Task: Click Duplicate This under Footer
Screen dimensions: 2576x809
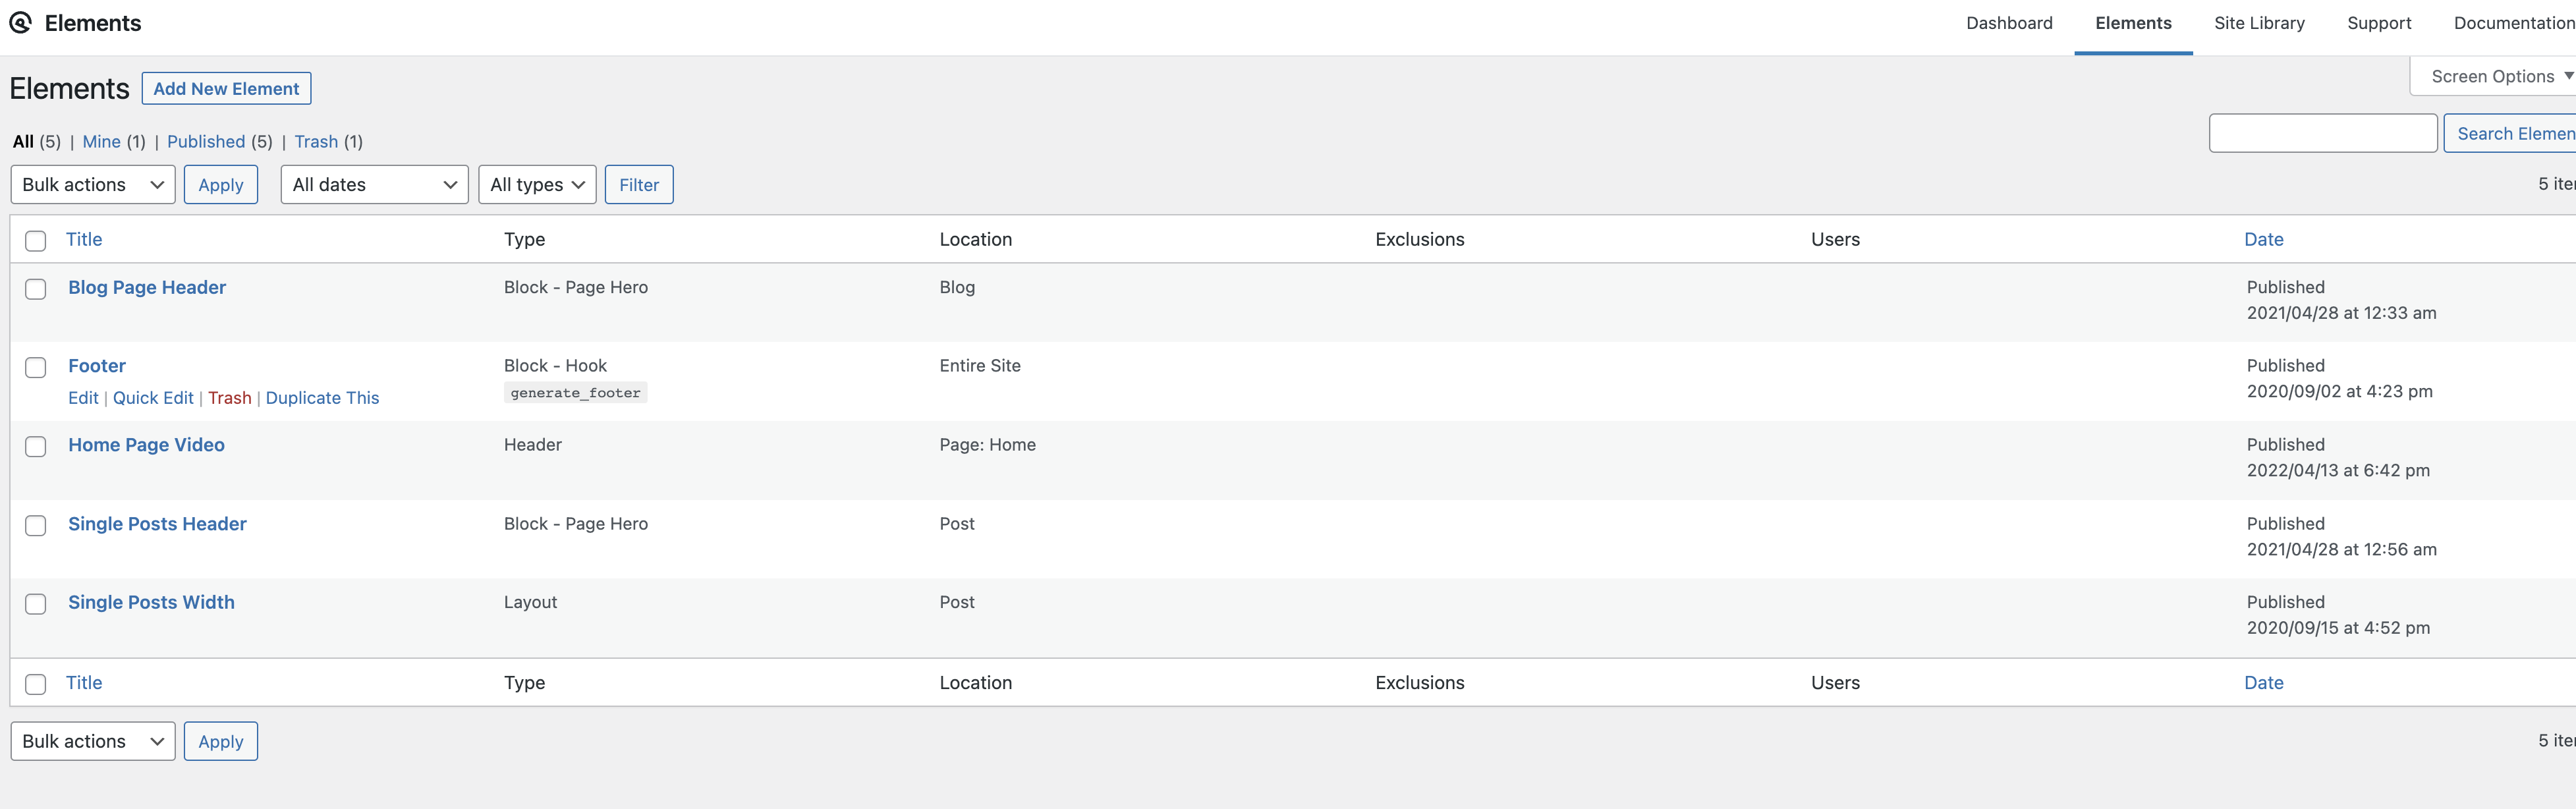Action: pyautogui.click(x=322, y=398)
